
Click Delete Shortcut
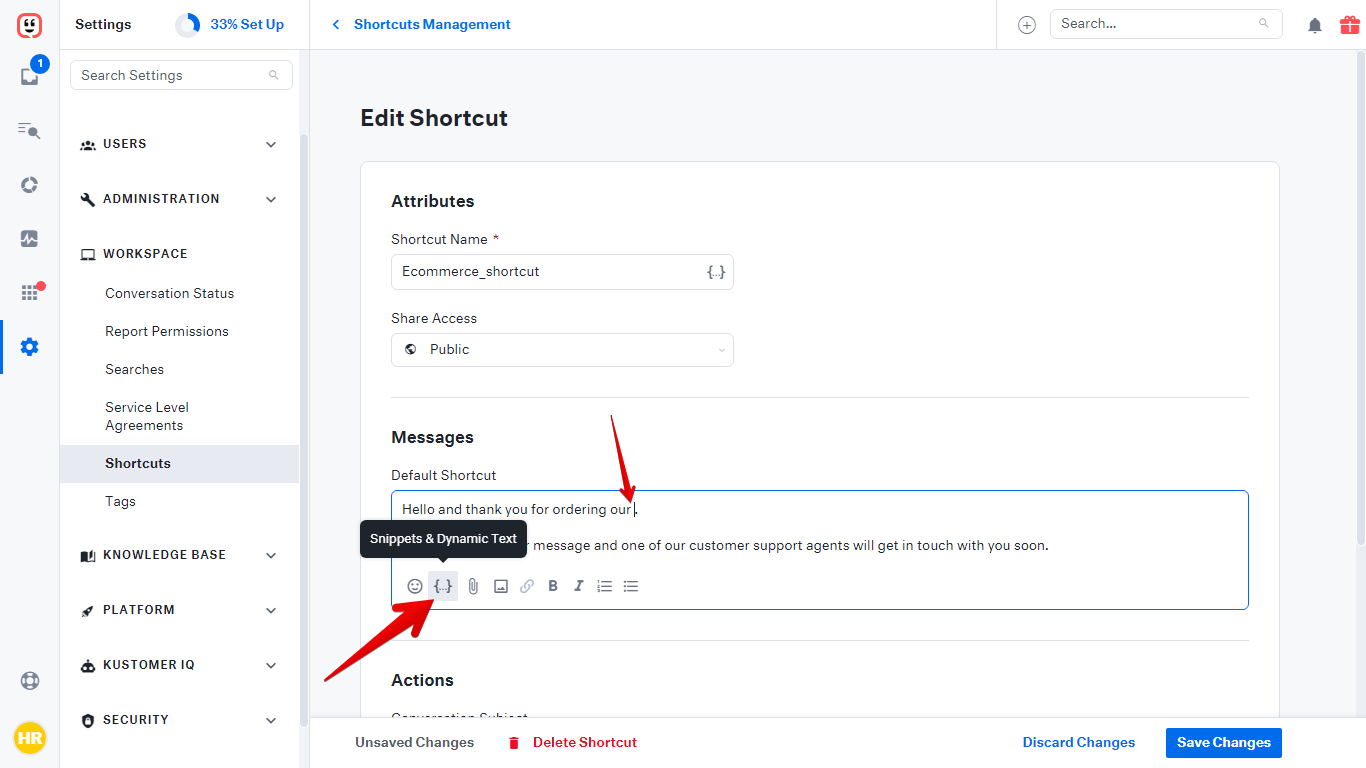(572, 743)
